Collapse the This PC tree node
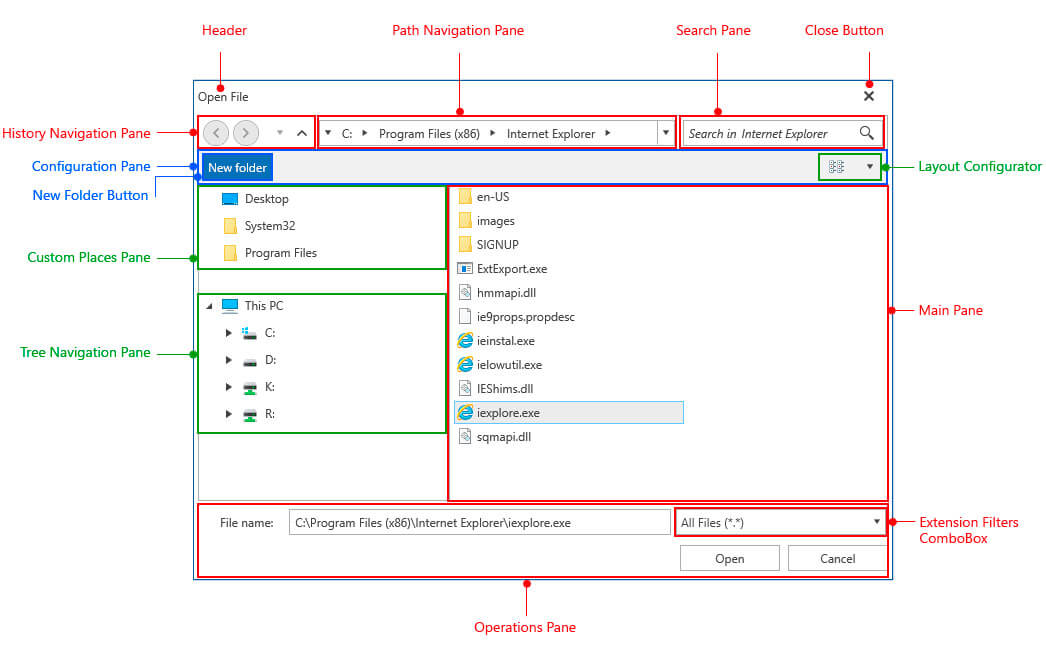1046x667 pixels. coord(208,305)
